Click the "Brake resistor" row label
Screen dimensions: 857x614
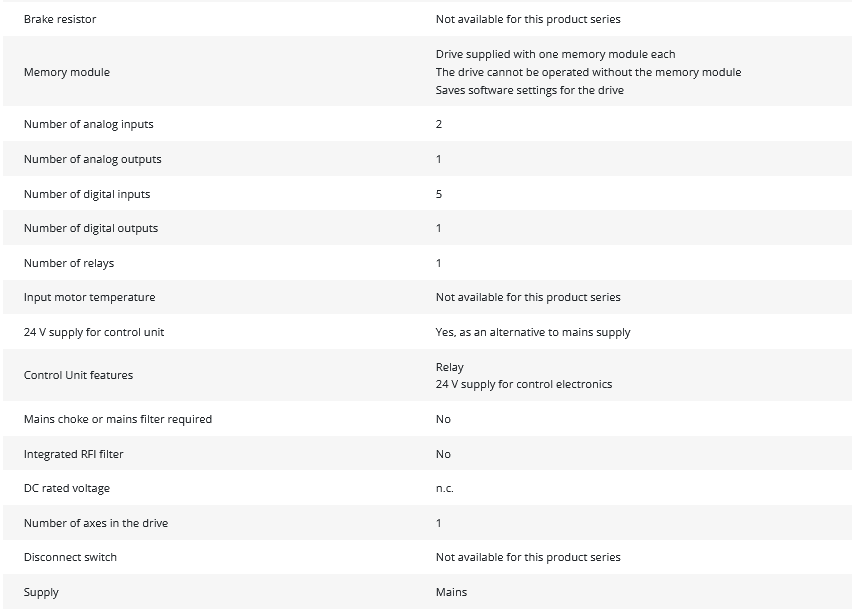[60, 19]
